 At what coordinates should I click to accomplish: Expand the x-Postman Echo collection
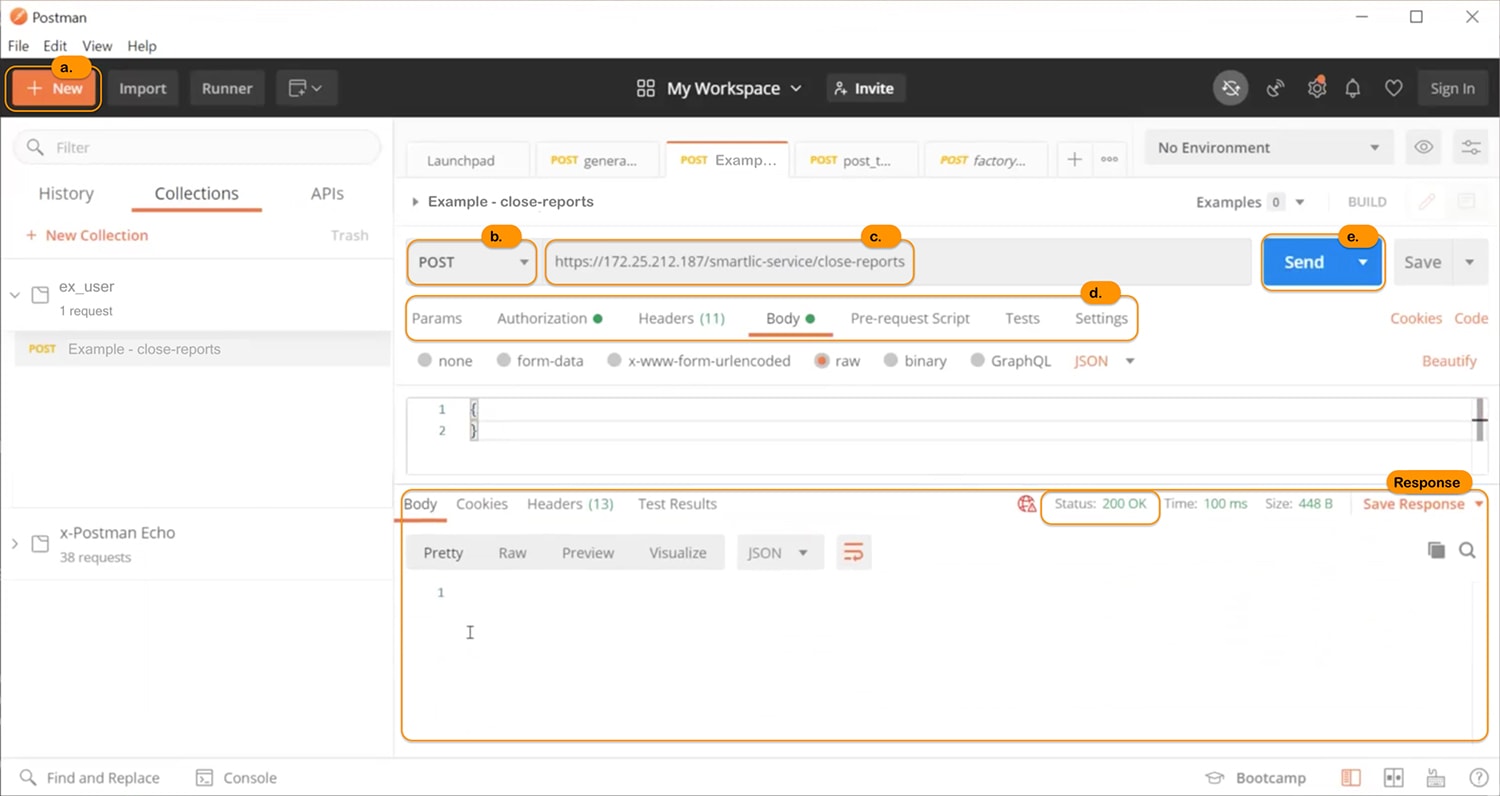(15, 543)
